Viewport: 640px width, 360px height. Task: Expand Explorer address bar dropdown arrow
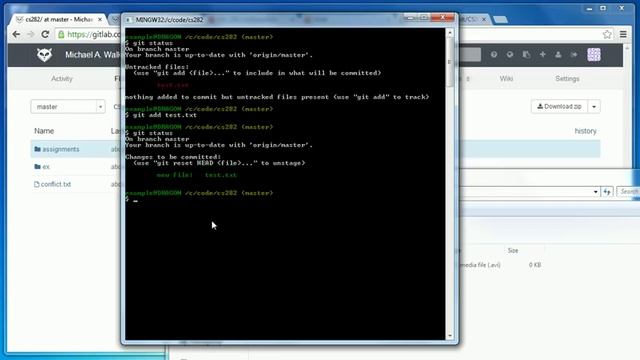pyautogui.click(x=596, y=192)
